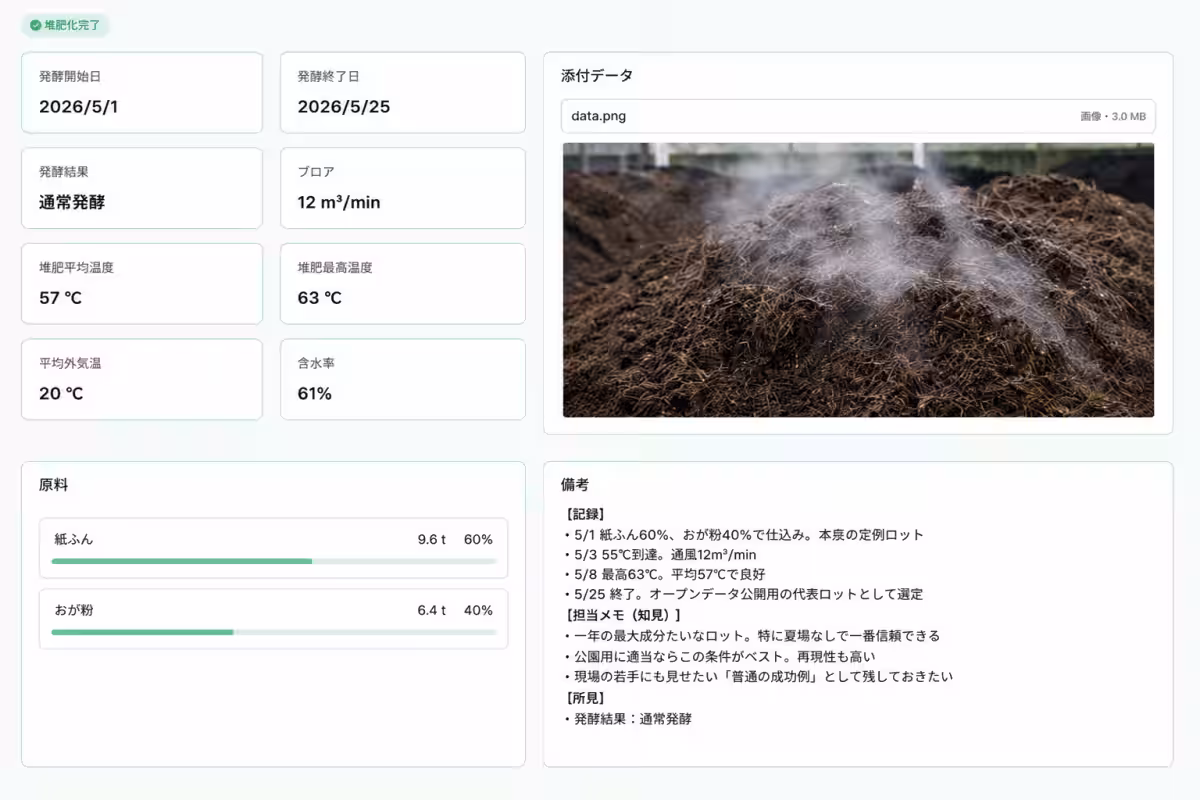Click the 備考 section heading
Image resolution: width=1200 pixels, height=800 pixels.
pyautogui.click(x=575, y=485)
